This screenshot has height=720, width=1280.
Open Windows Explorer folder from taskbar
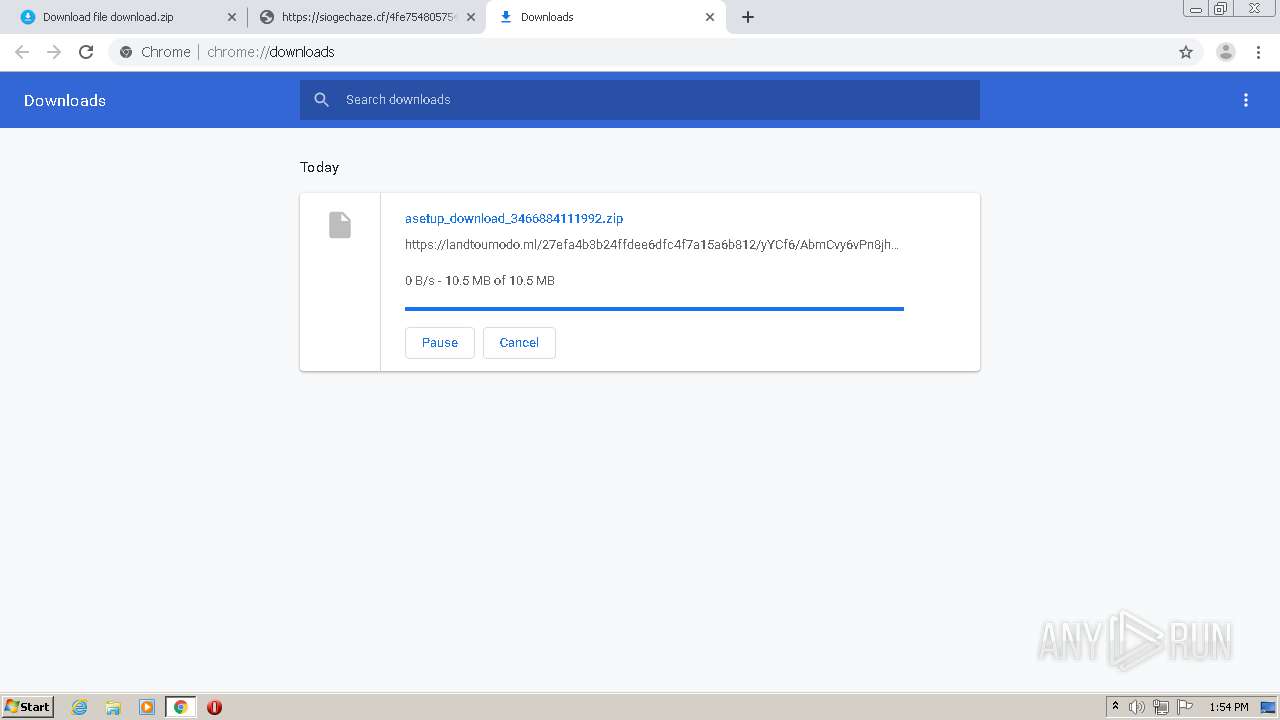pyautogui.click(x=113, y=707)
